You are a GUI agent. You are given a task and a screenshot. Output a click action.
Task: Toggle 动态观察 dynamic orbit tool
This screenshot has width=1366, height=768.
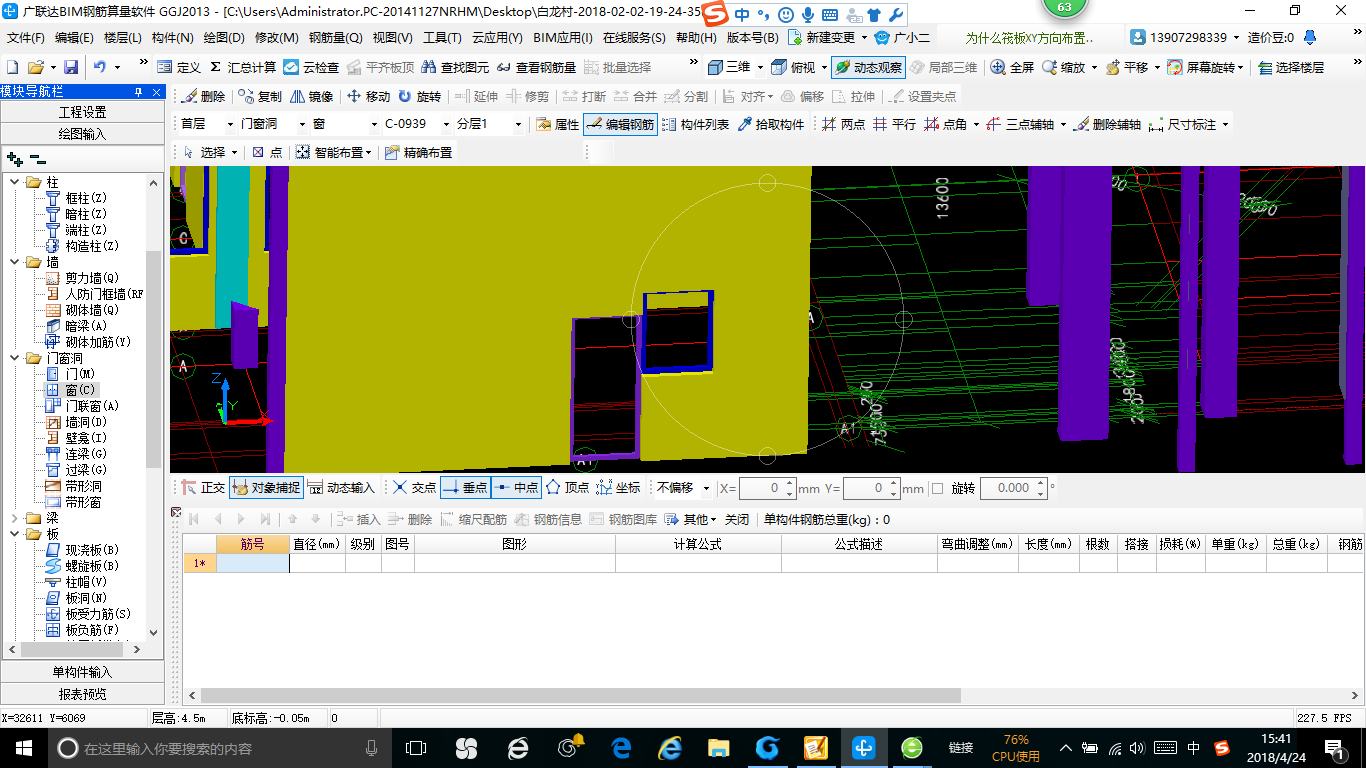[x=867, y=67]
